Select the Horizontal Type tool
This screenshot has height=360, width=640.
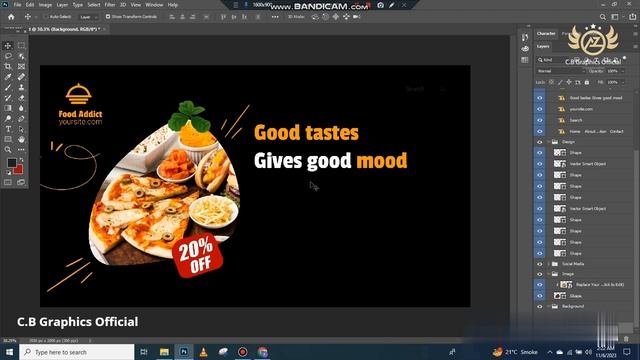pos(8,129)
